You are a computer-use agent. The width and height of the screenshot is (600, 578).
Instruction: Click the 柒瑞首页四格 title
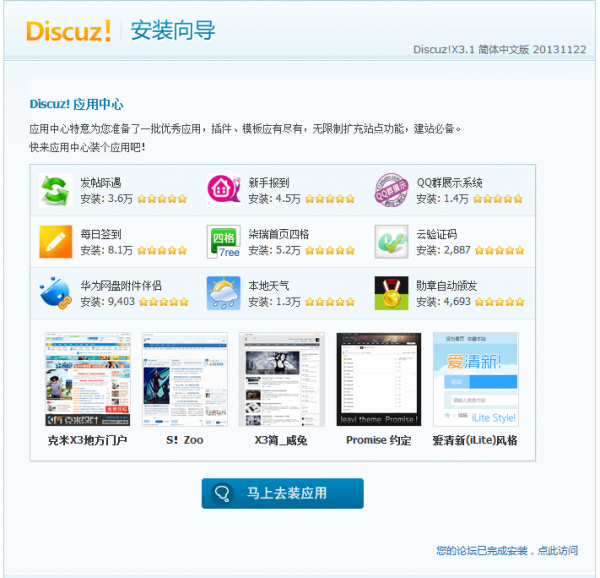point(279,234)
